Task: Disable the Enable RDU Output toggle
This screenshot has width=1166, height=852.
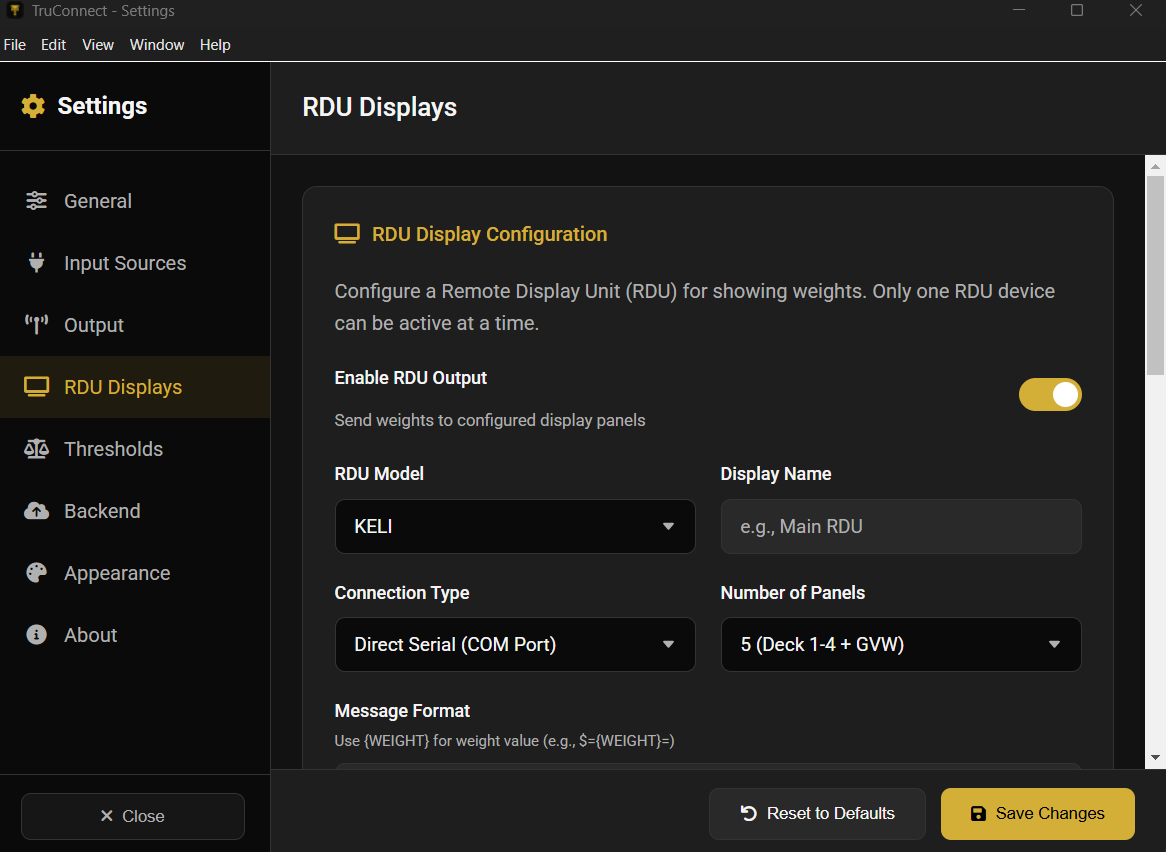Action: click(x=1050, y=395)
